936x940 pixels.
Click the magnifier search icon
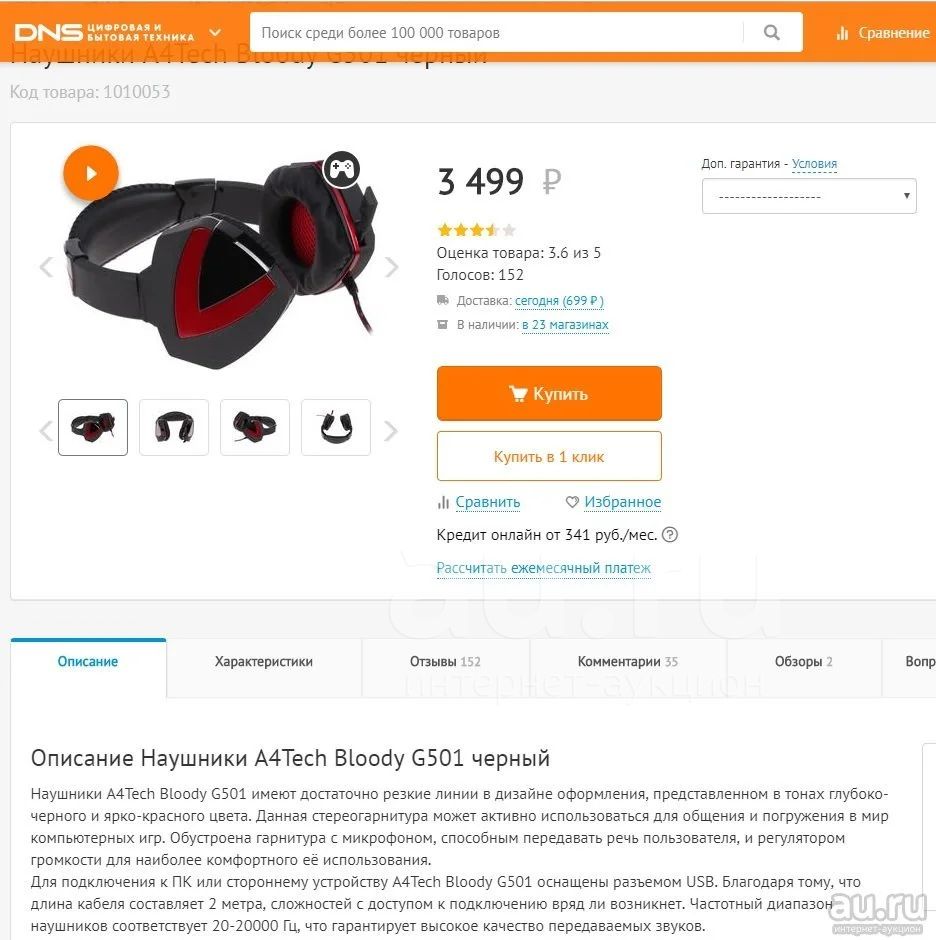tap(772, 32)
